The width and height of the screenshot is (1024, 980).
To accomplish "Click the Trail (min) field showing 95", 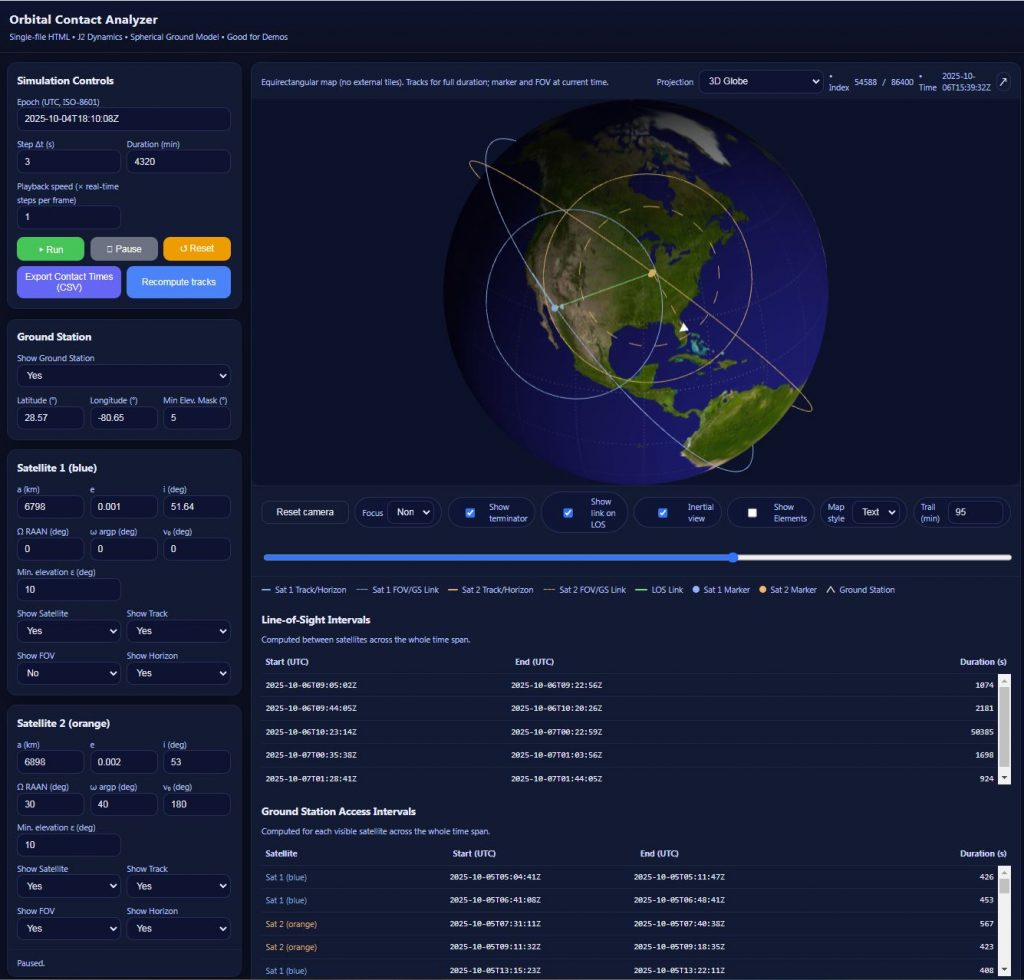I will tap(975, 513).
